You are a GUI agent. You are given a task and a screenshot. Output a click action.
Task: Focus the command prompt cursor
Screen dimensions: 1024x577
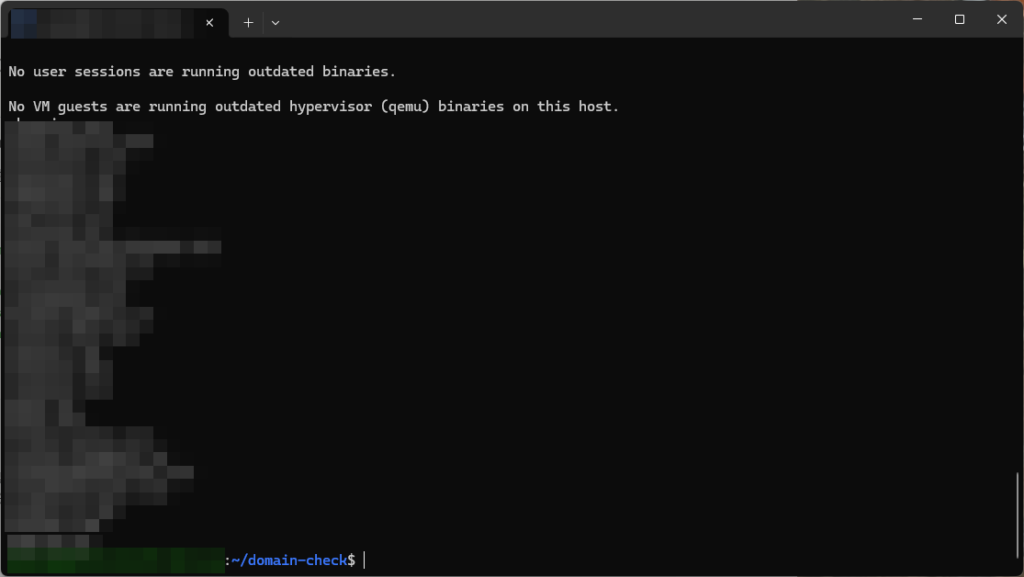(x=364, y=560)
